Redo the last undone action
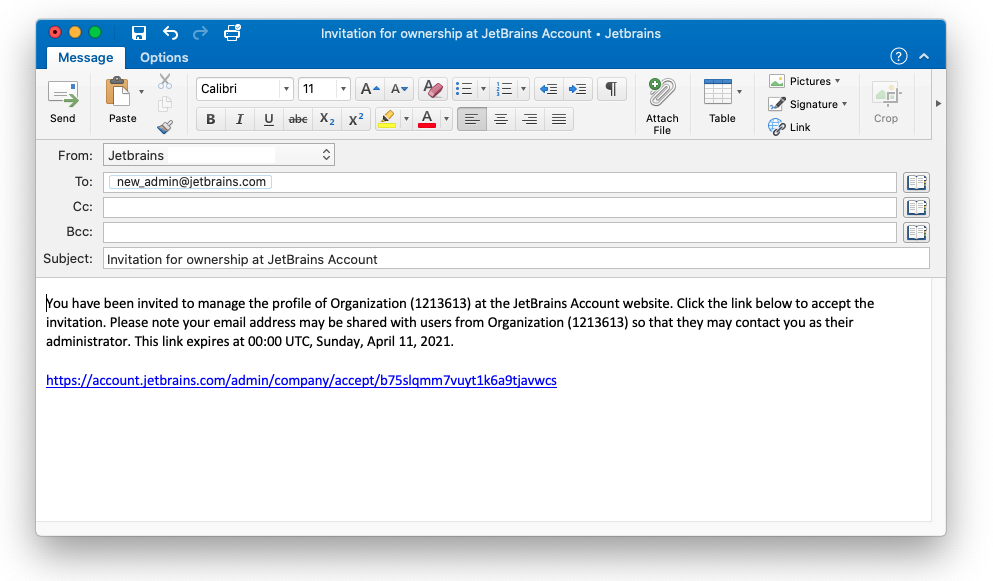Screen dimensions: 993x581 (200, 33)
